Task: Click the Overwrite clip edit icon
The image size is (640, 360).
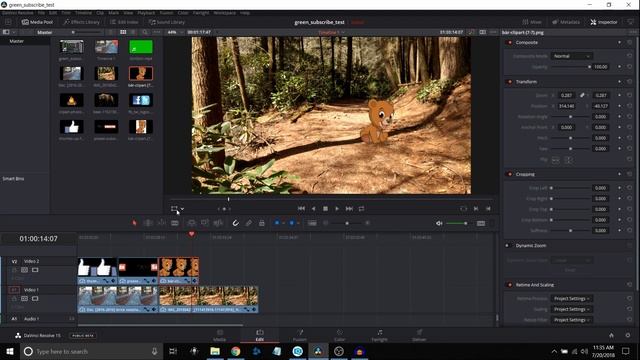Action: coord(204,223)
